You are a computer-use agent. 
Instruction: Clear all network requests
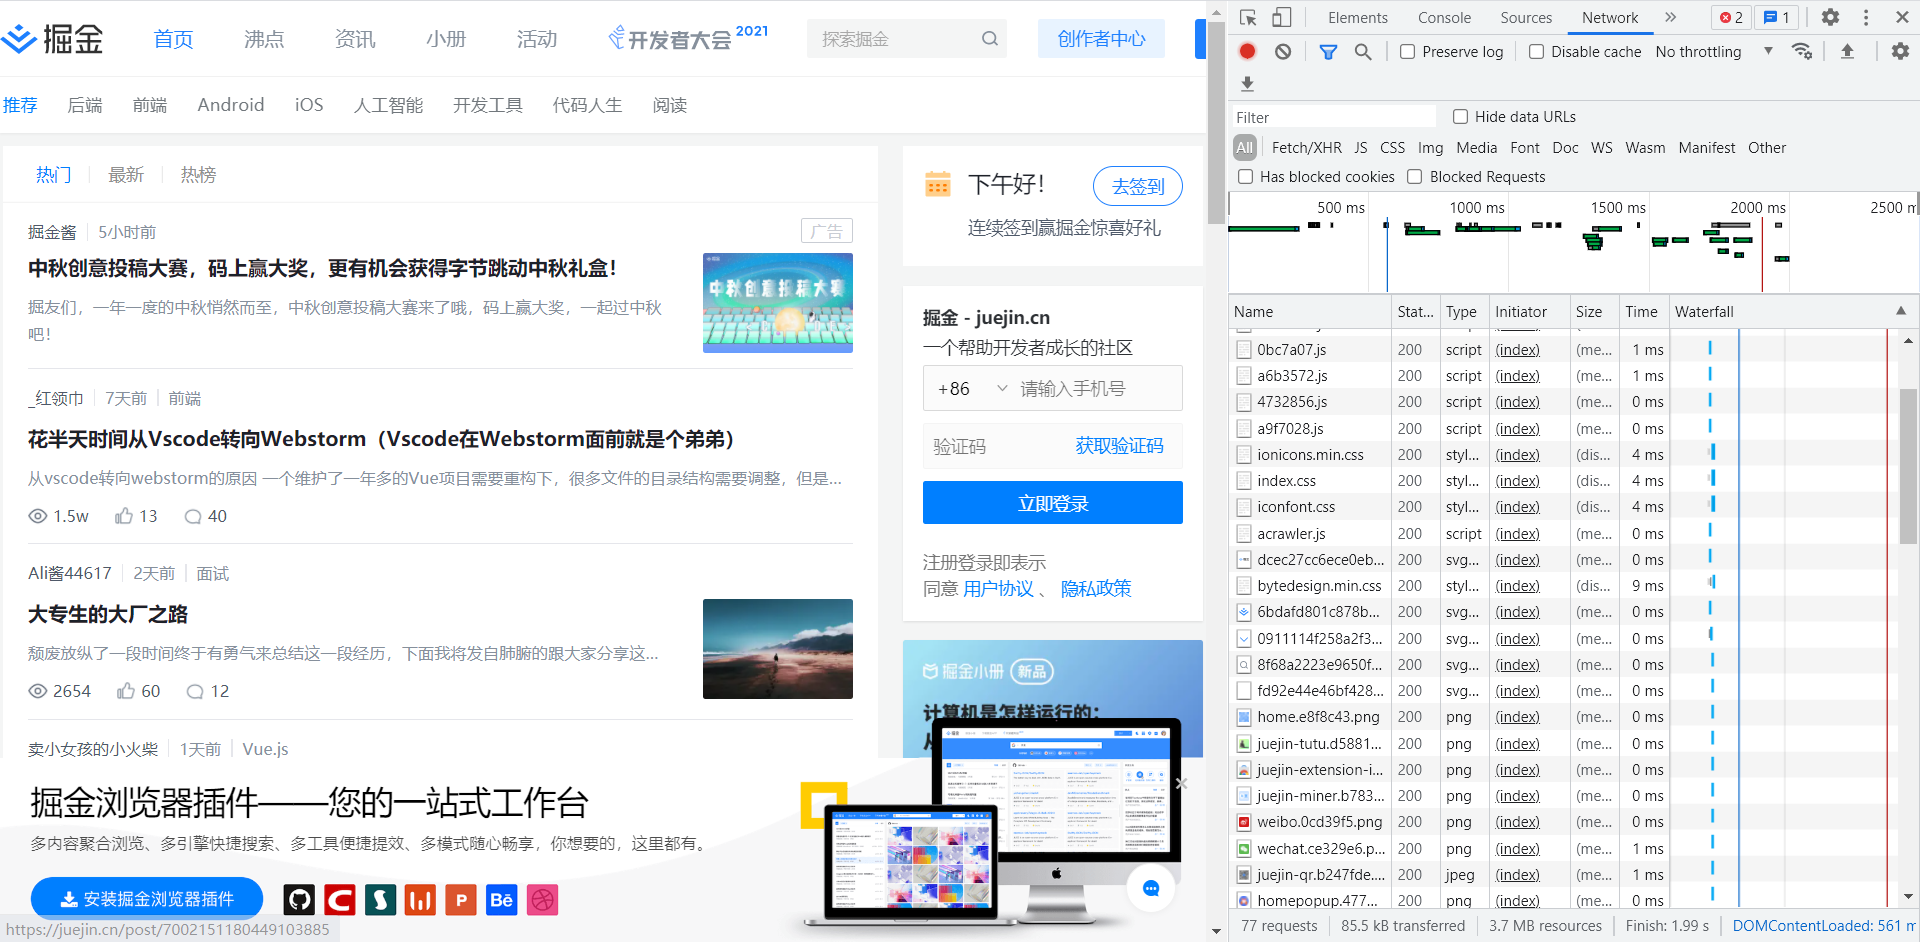click(x=1283, y=51)
